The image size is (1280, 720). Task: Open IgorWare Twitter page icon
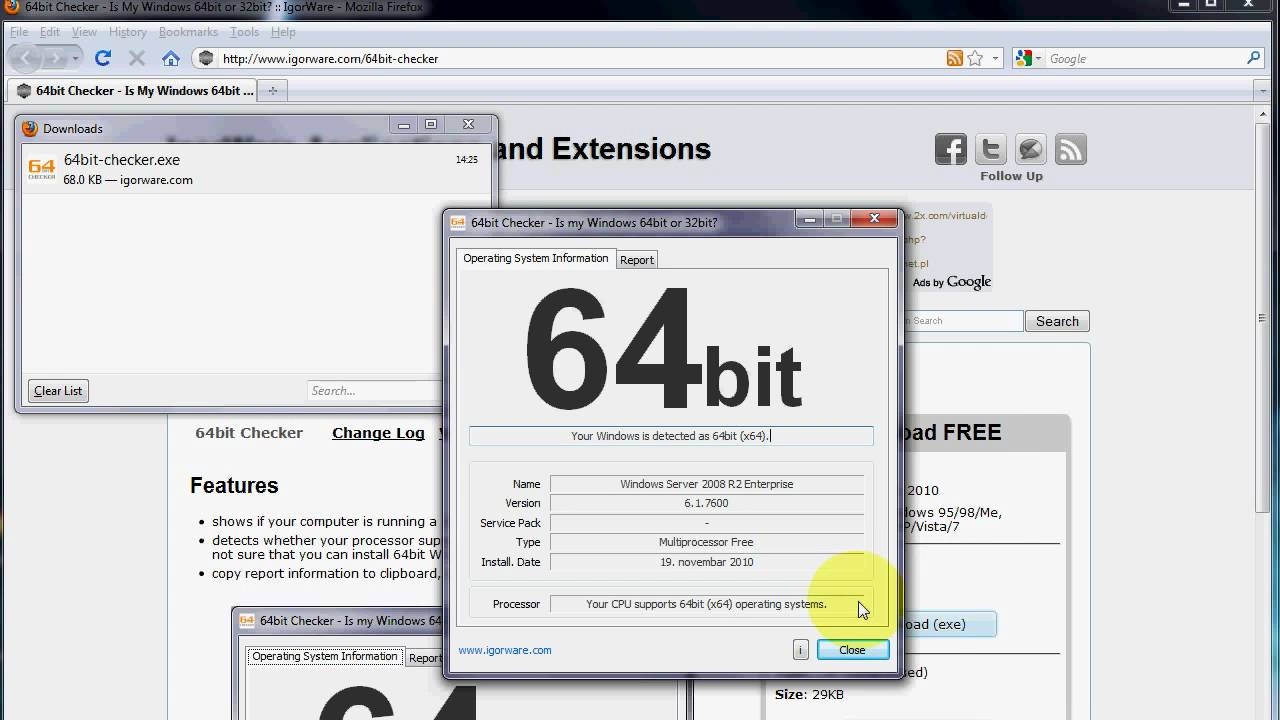tap(991, 149)
